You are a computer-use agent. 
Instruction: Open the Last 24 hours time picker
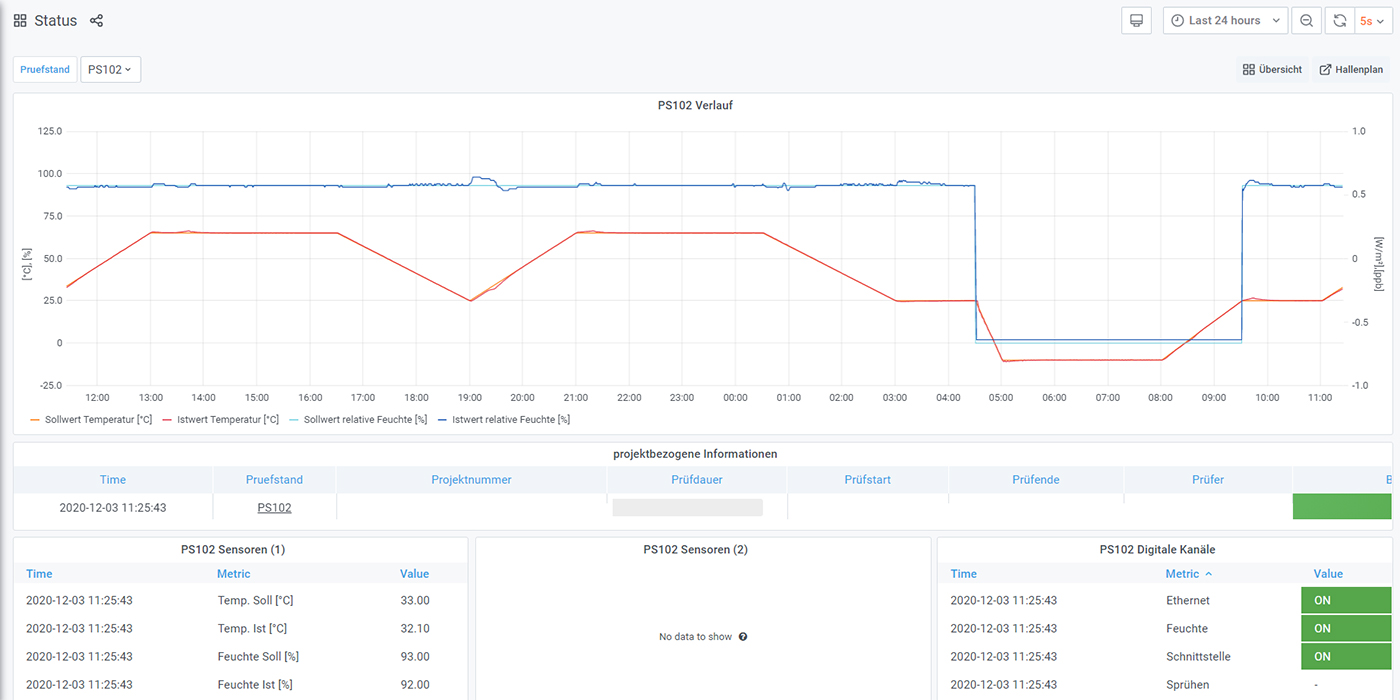[x=1225, y=21]
